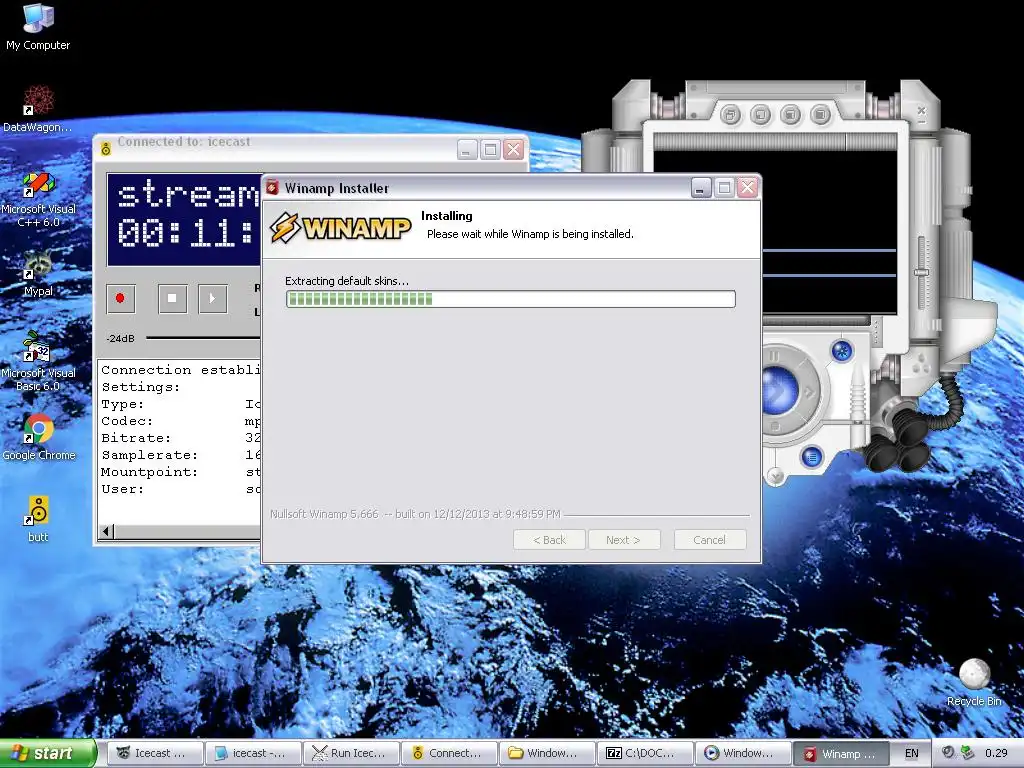1024x768 pixels.
Task: Click the 'Mountpoint:' log row in butt
Action: point(180,472)
